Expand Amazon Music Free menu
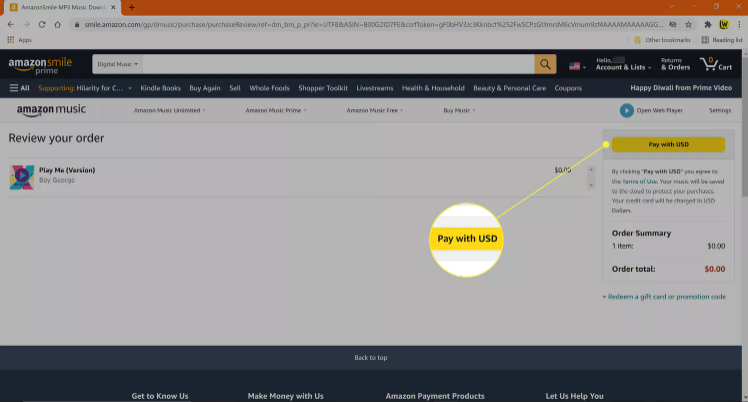748x402 pixels. pyautogui.click(x=374, y=110)
